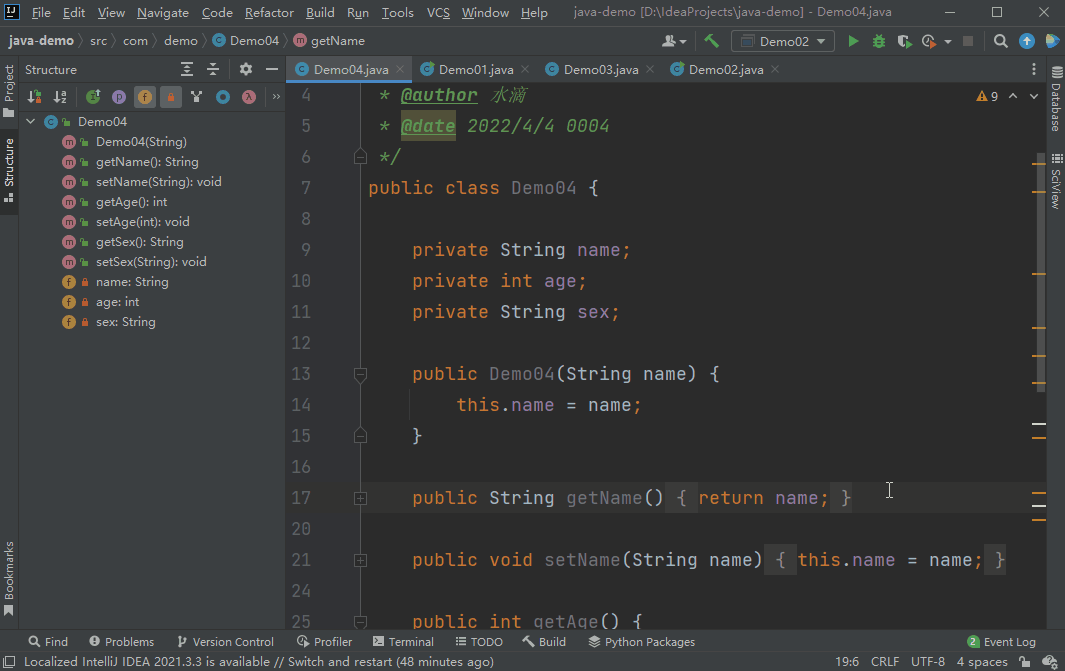Open Search Everywhere with the magnifier icon
Screen dimensions: 1065x671
pos(1001,41)
